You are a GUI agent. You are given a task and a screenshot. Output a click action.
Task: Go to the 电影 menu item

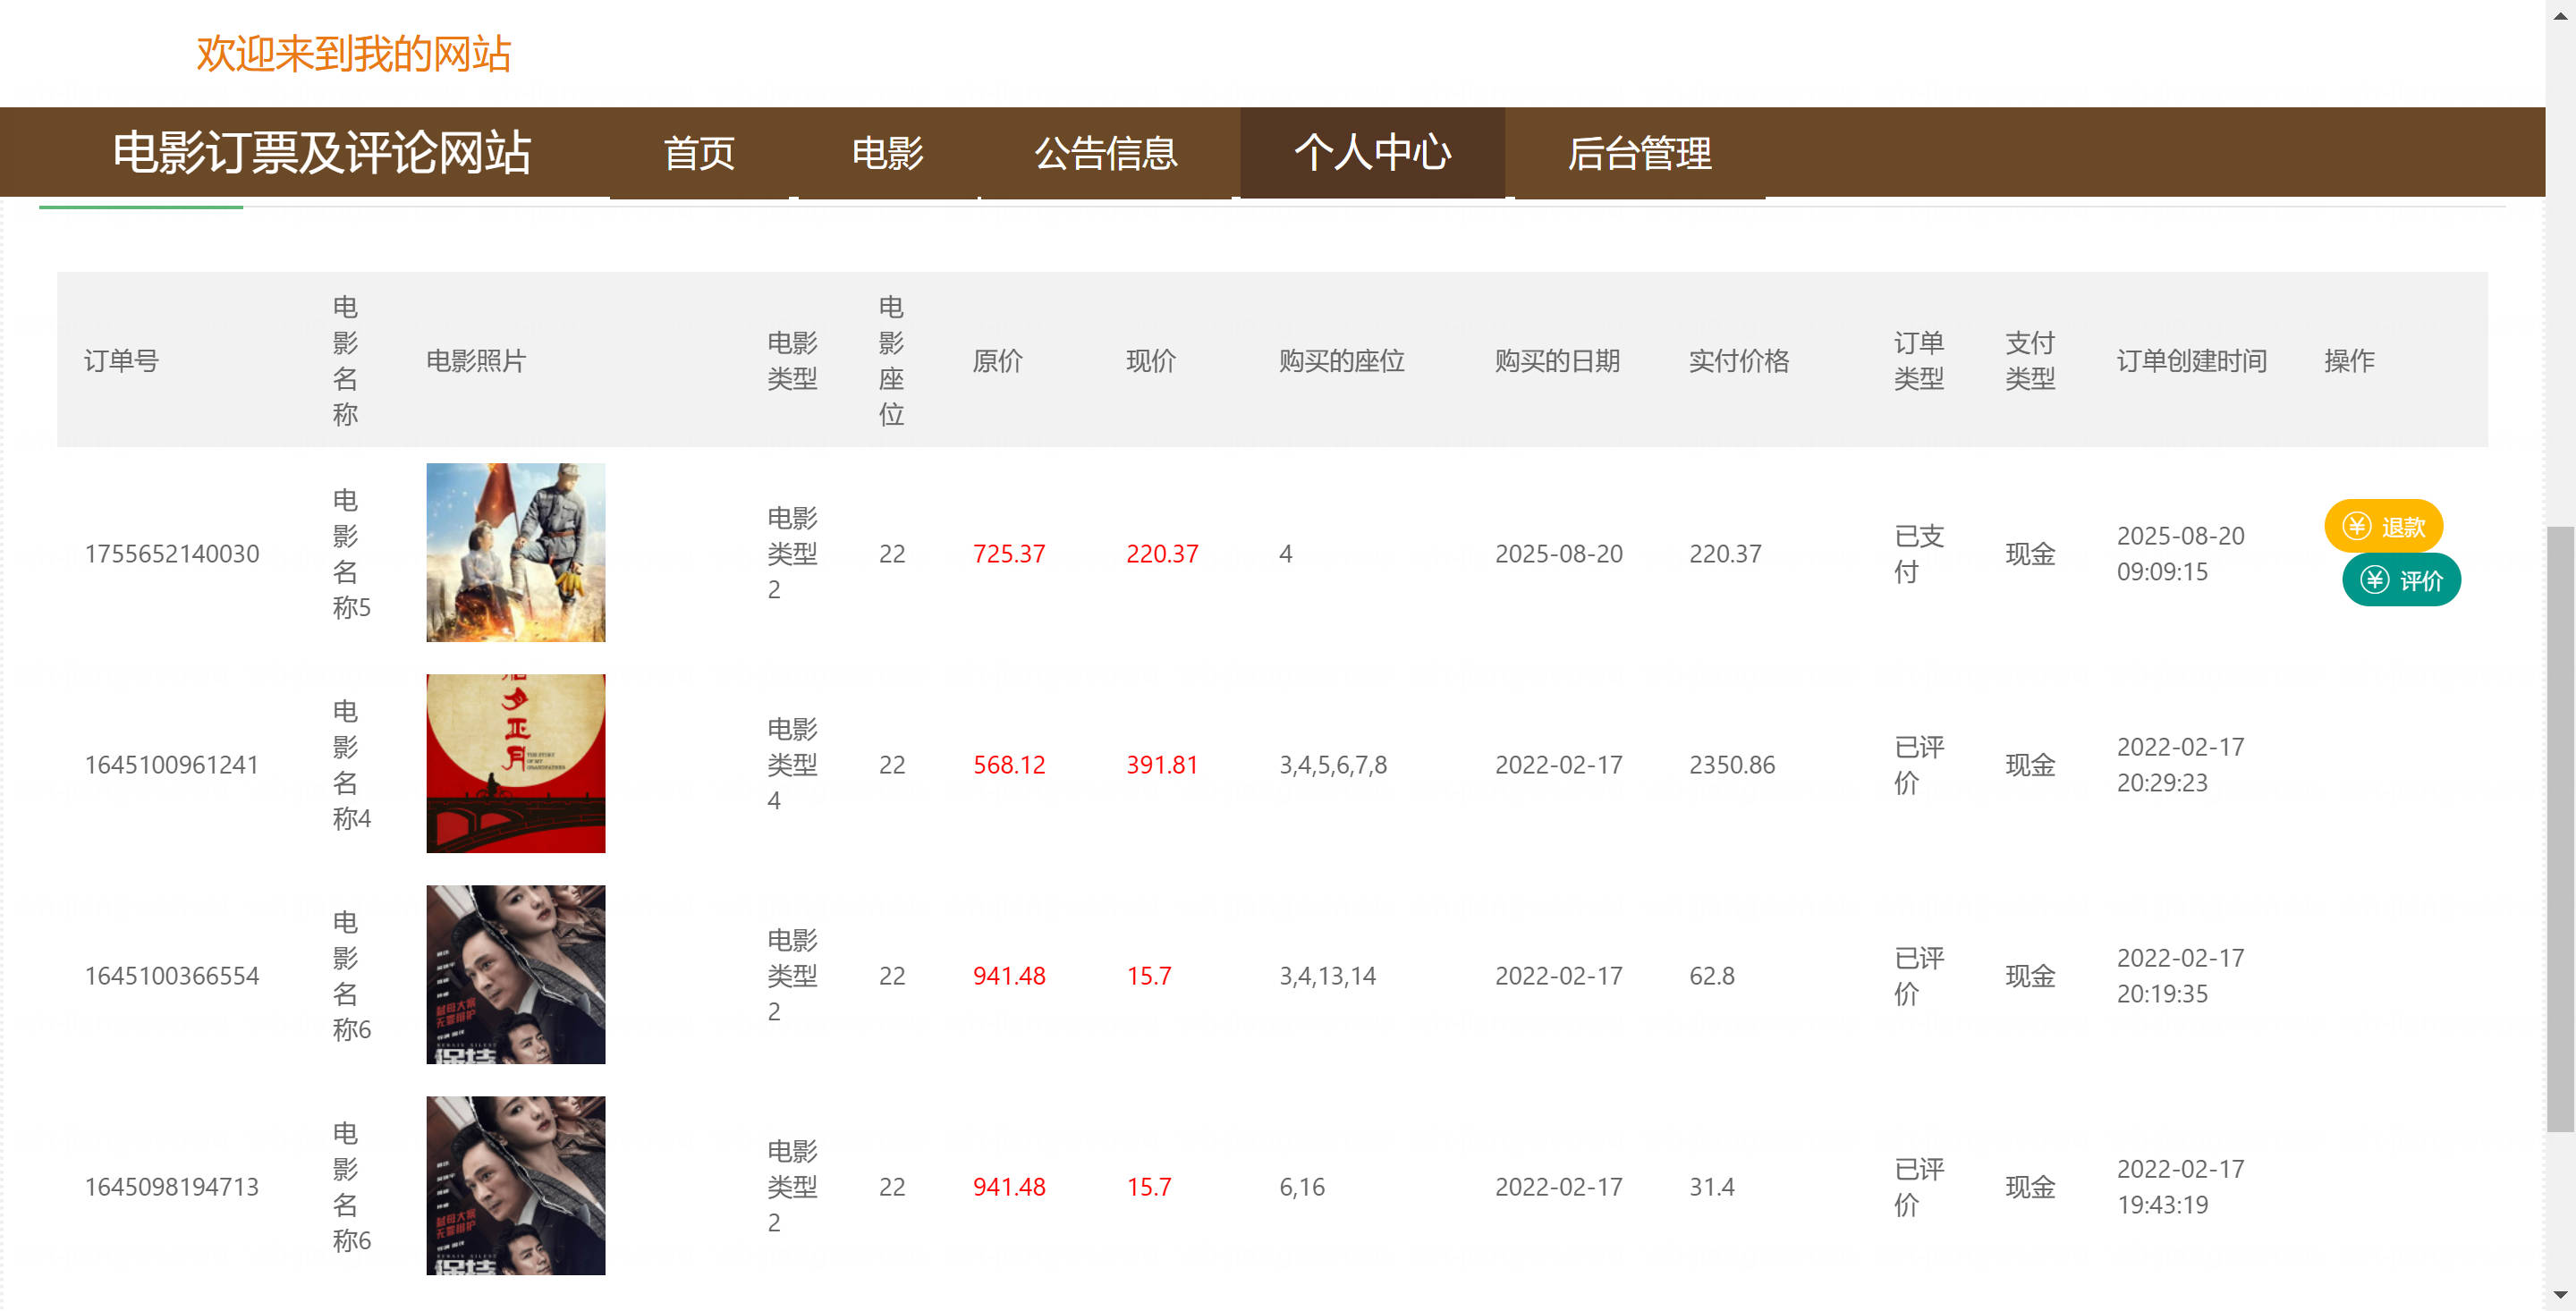(887, 153)
